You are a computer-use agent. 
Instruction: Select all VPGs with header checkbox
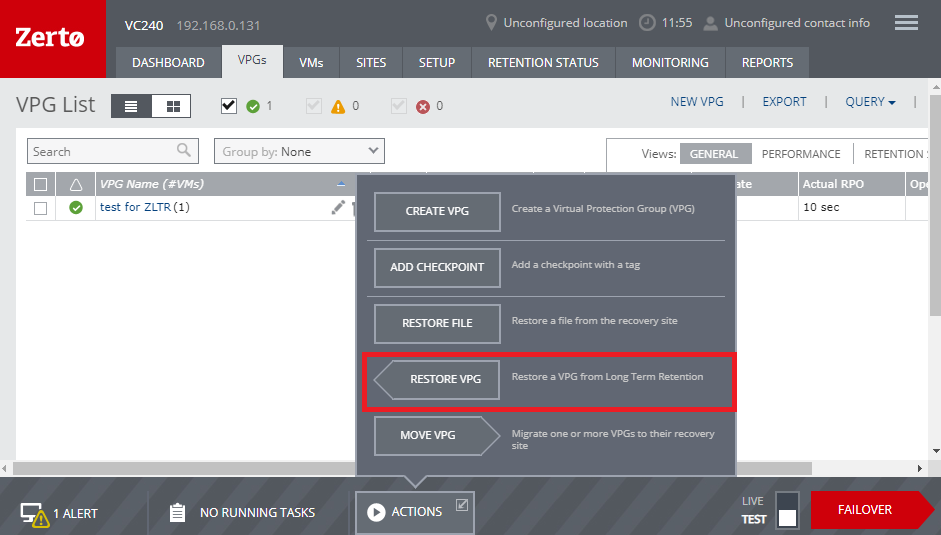pyautogui.click(x=40, y=184)
